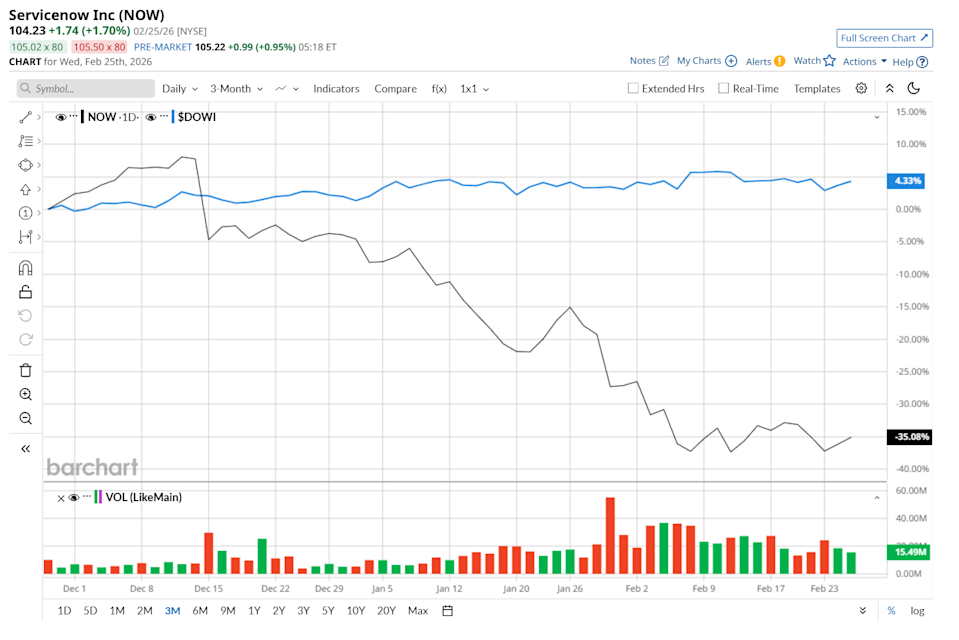The width and height of the screenshot is (959, 640).
Task: Open the text annotations tool
Action: pyautogui.click(x=25, y=141)
